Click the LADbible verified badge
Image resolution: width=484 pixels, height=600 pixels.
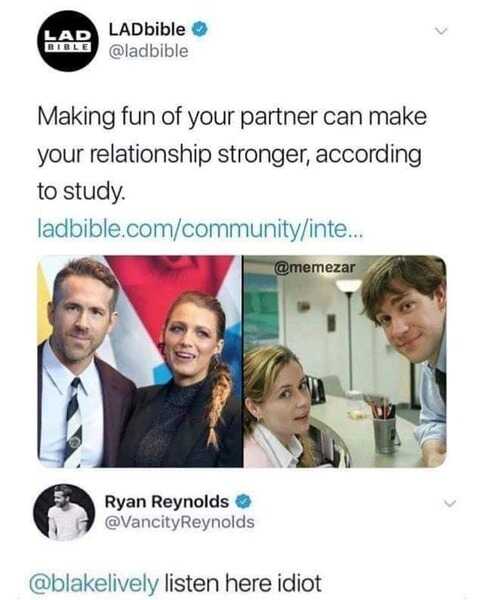point(199,29)
